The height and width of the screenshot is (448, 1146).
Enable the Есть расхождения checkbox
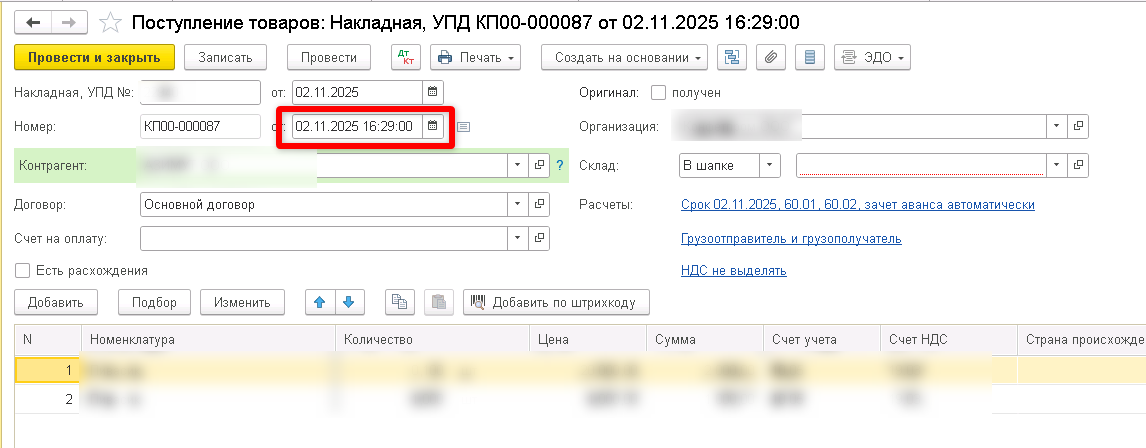pos(23,270)
